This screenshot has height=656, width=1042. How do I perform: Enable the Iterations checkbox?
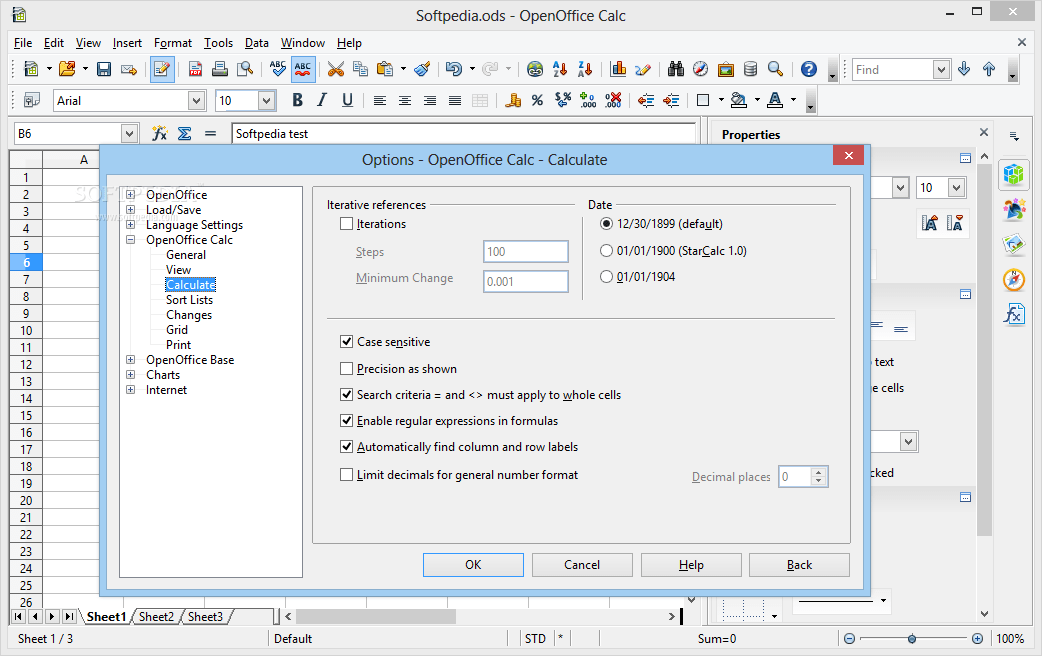(x=346, y=224)
